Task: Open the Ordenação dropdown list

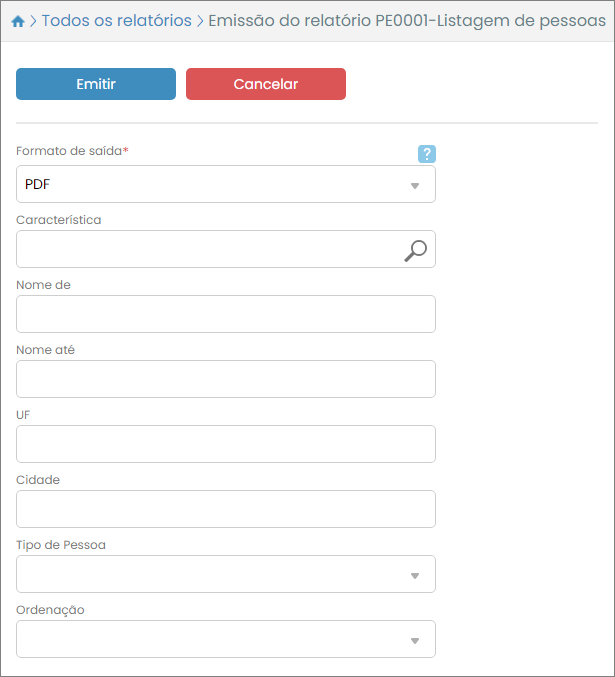Action: 226,639
